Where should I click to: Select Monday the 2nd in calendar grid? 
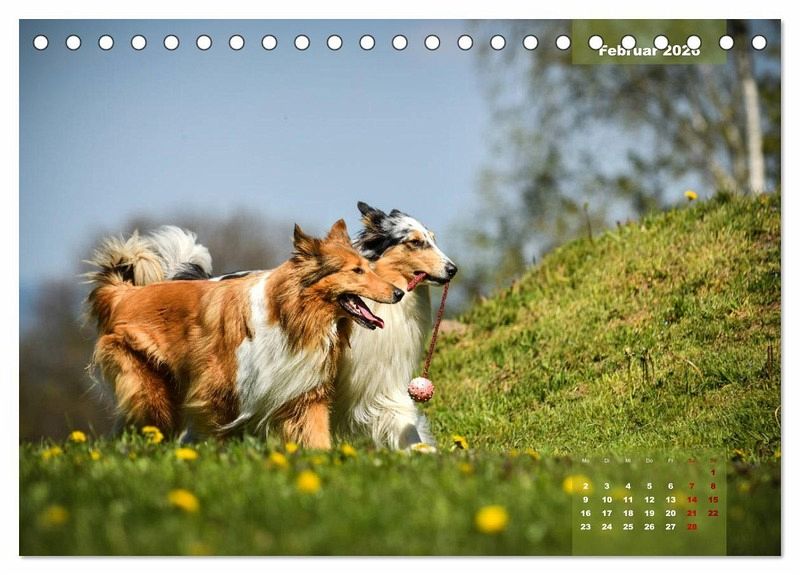(x=585, y=486)
